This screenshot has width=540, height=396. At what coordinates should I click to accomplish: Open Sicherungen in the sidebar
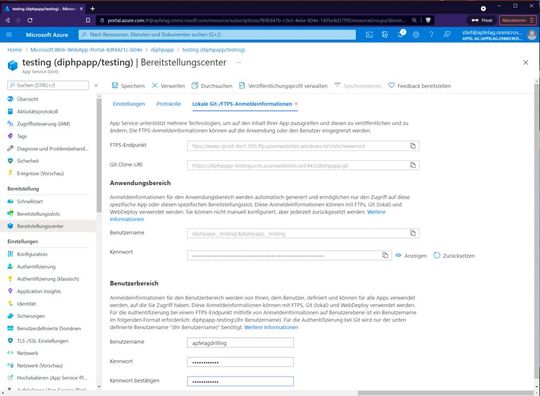(31, 316)
